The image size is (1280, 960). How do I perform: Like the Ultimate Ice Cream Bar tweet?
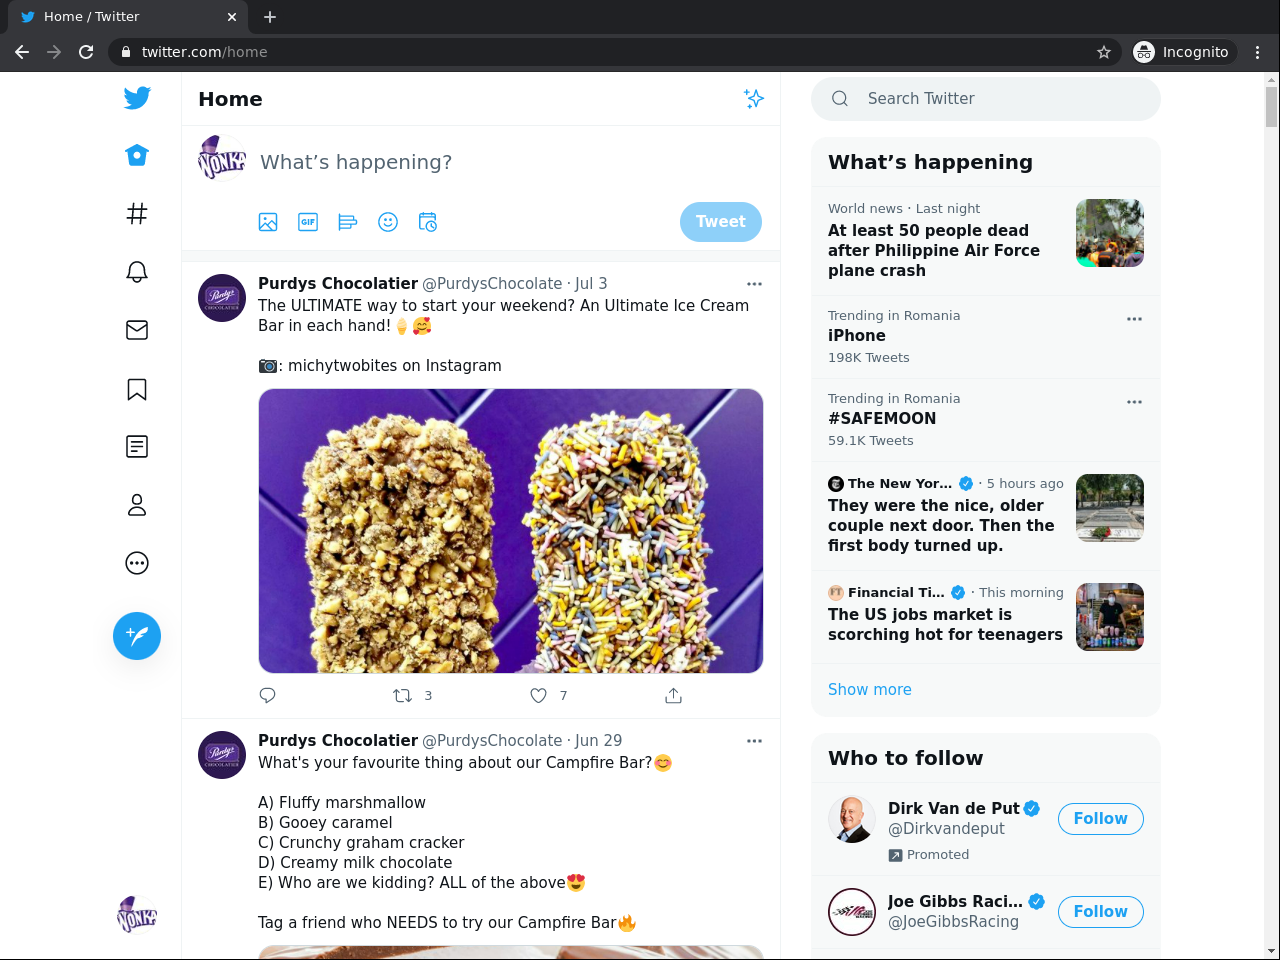539,695
